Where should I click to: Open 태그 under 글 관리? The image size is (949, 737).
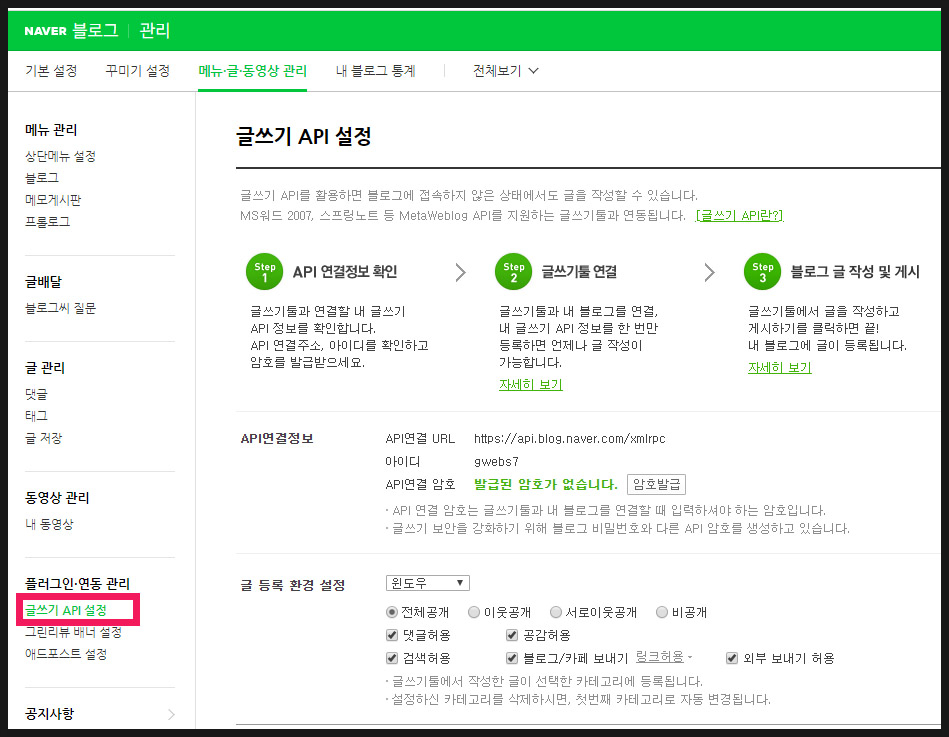pos(36,416)
